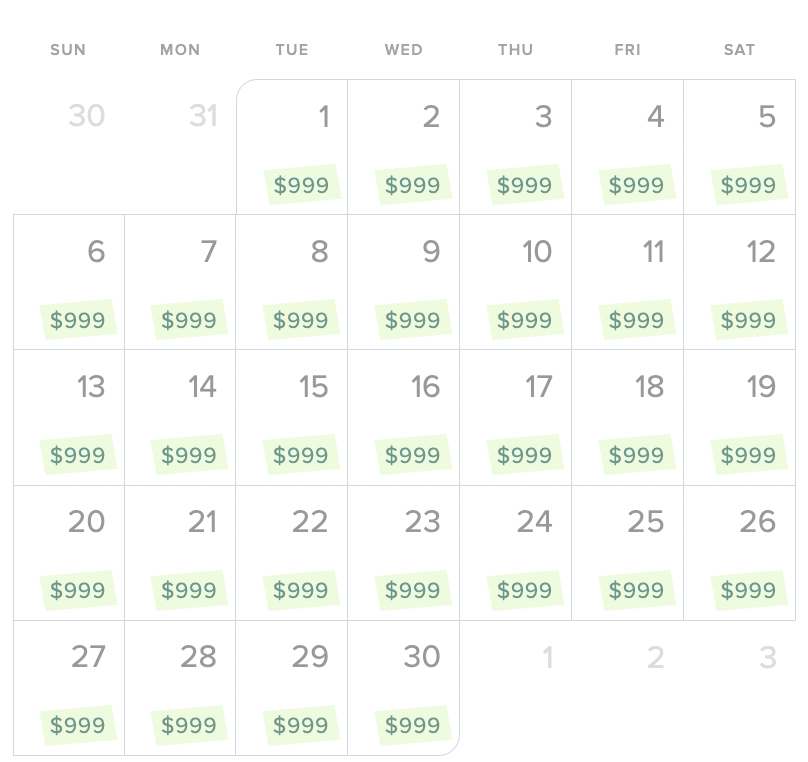Click the $999 price label under day 15

coord(301,454)
